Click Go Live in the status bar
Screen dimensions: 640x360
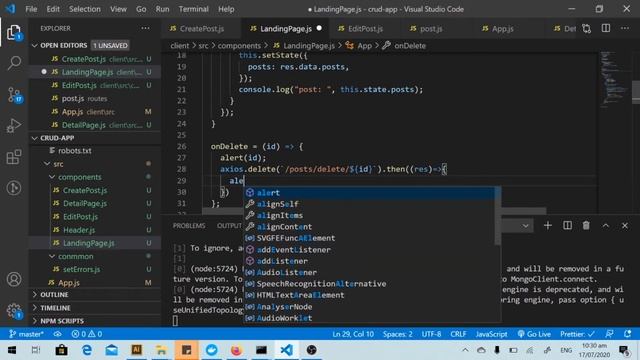534,334
